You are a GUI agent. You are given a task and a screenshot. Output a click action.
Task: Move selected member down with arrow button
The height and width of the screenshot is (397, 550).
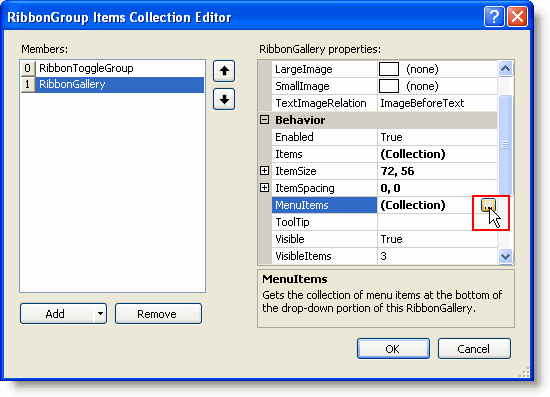(224, 99)
